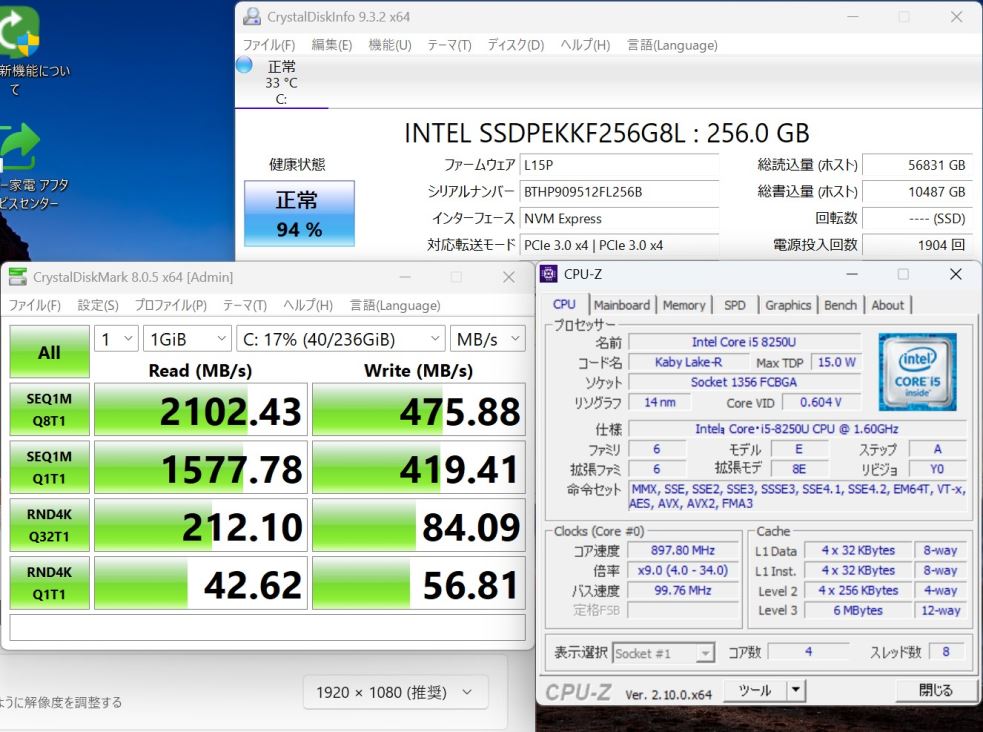The height and width of the screenshot is (732, 983).
Task: Click the SEQ1M Q8T1 write result 475.88
Action: pos(419,410)
